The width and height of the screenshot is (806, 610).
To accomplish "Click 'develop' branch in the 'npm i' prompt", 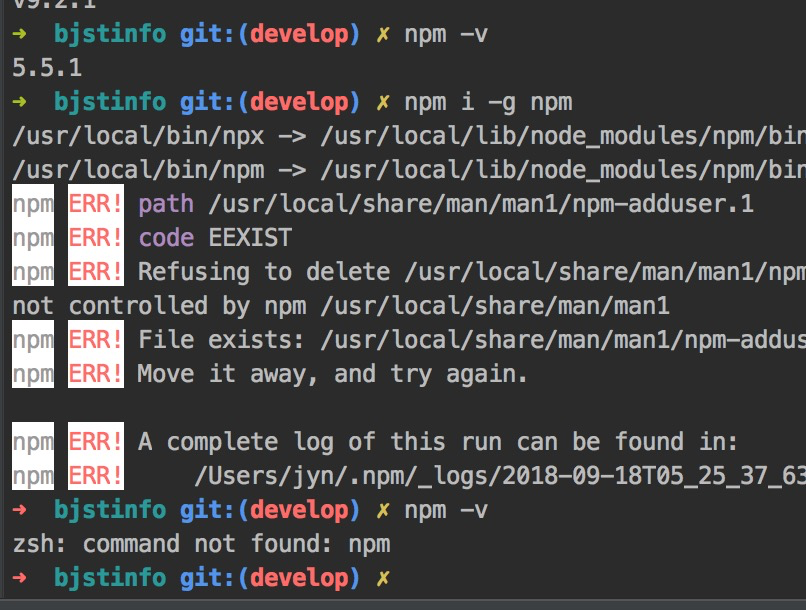I will click(299, 102).
